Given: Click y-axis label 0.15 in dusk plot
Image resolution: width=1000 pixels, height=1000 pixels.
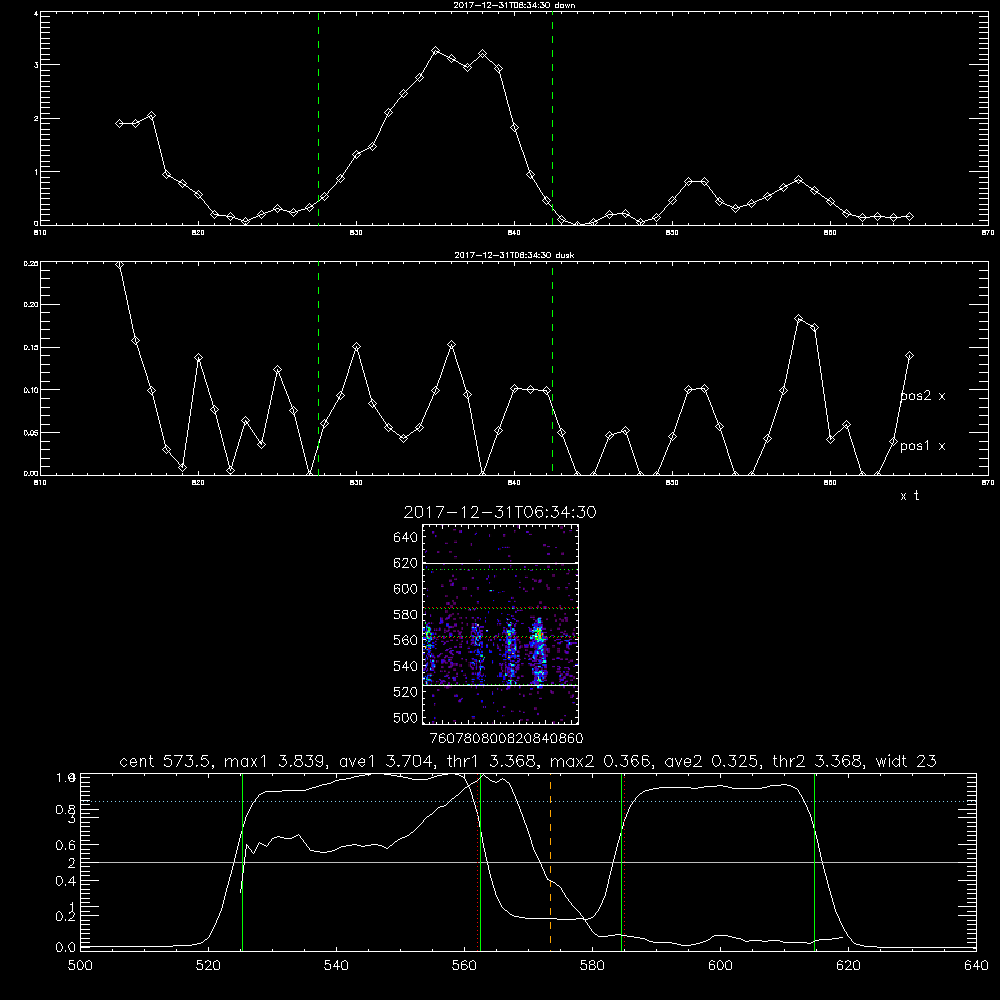Looking at the screenshot, I should point(31,348).
